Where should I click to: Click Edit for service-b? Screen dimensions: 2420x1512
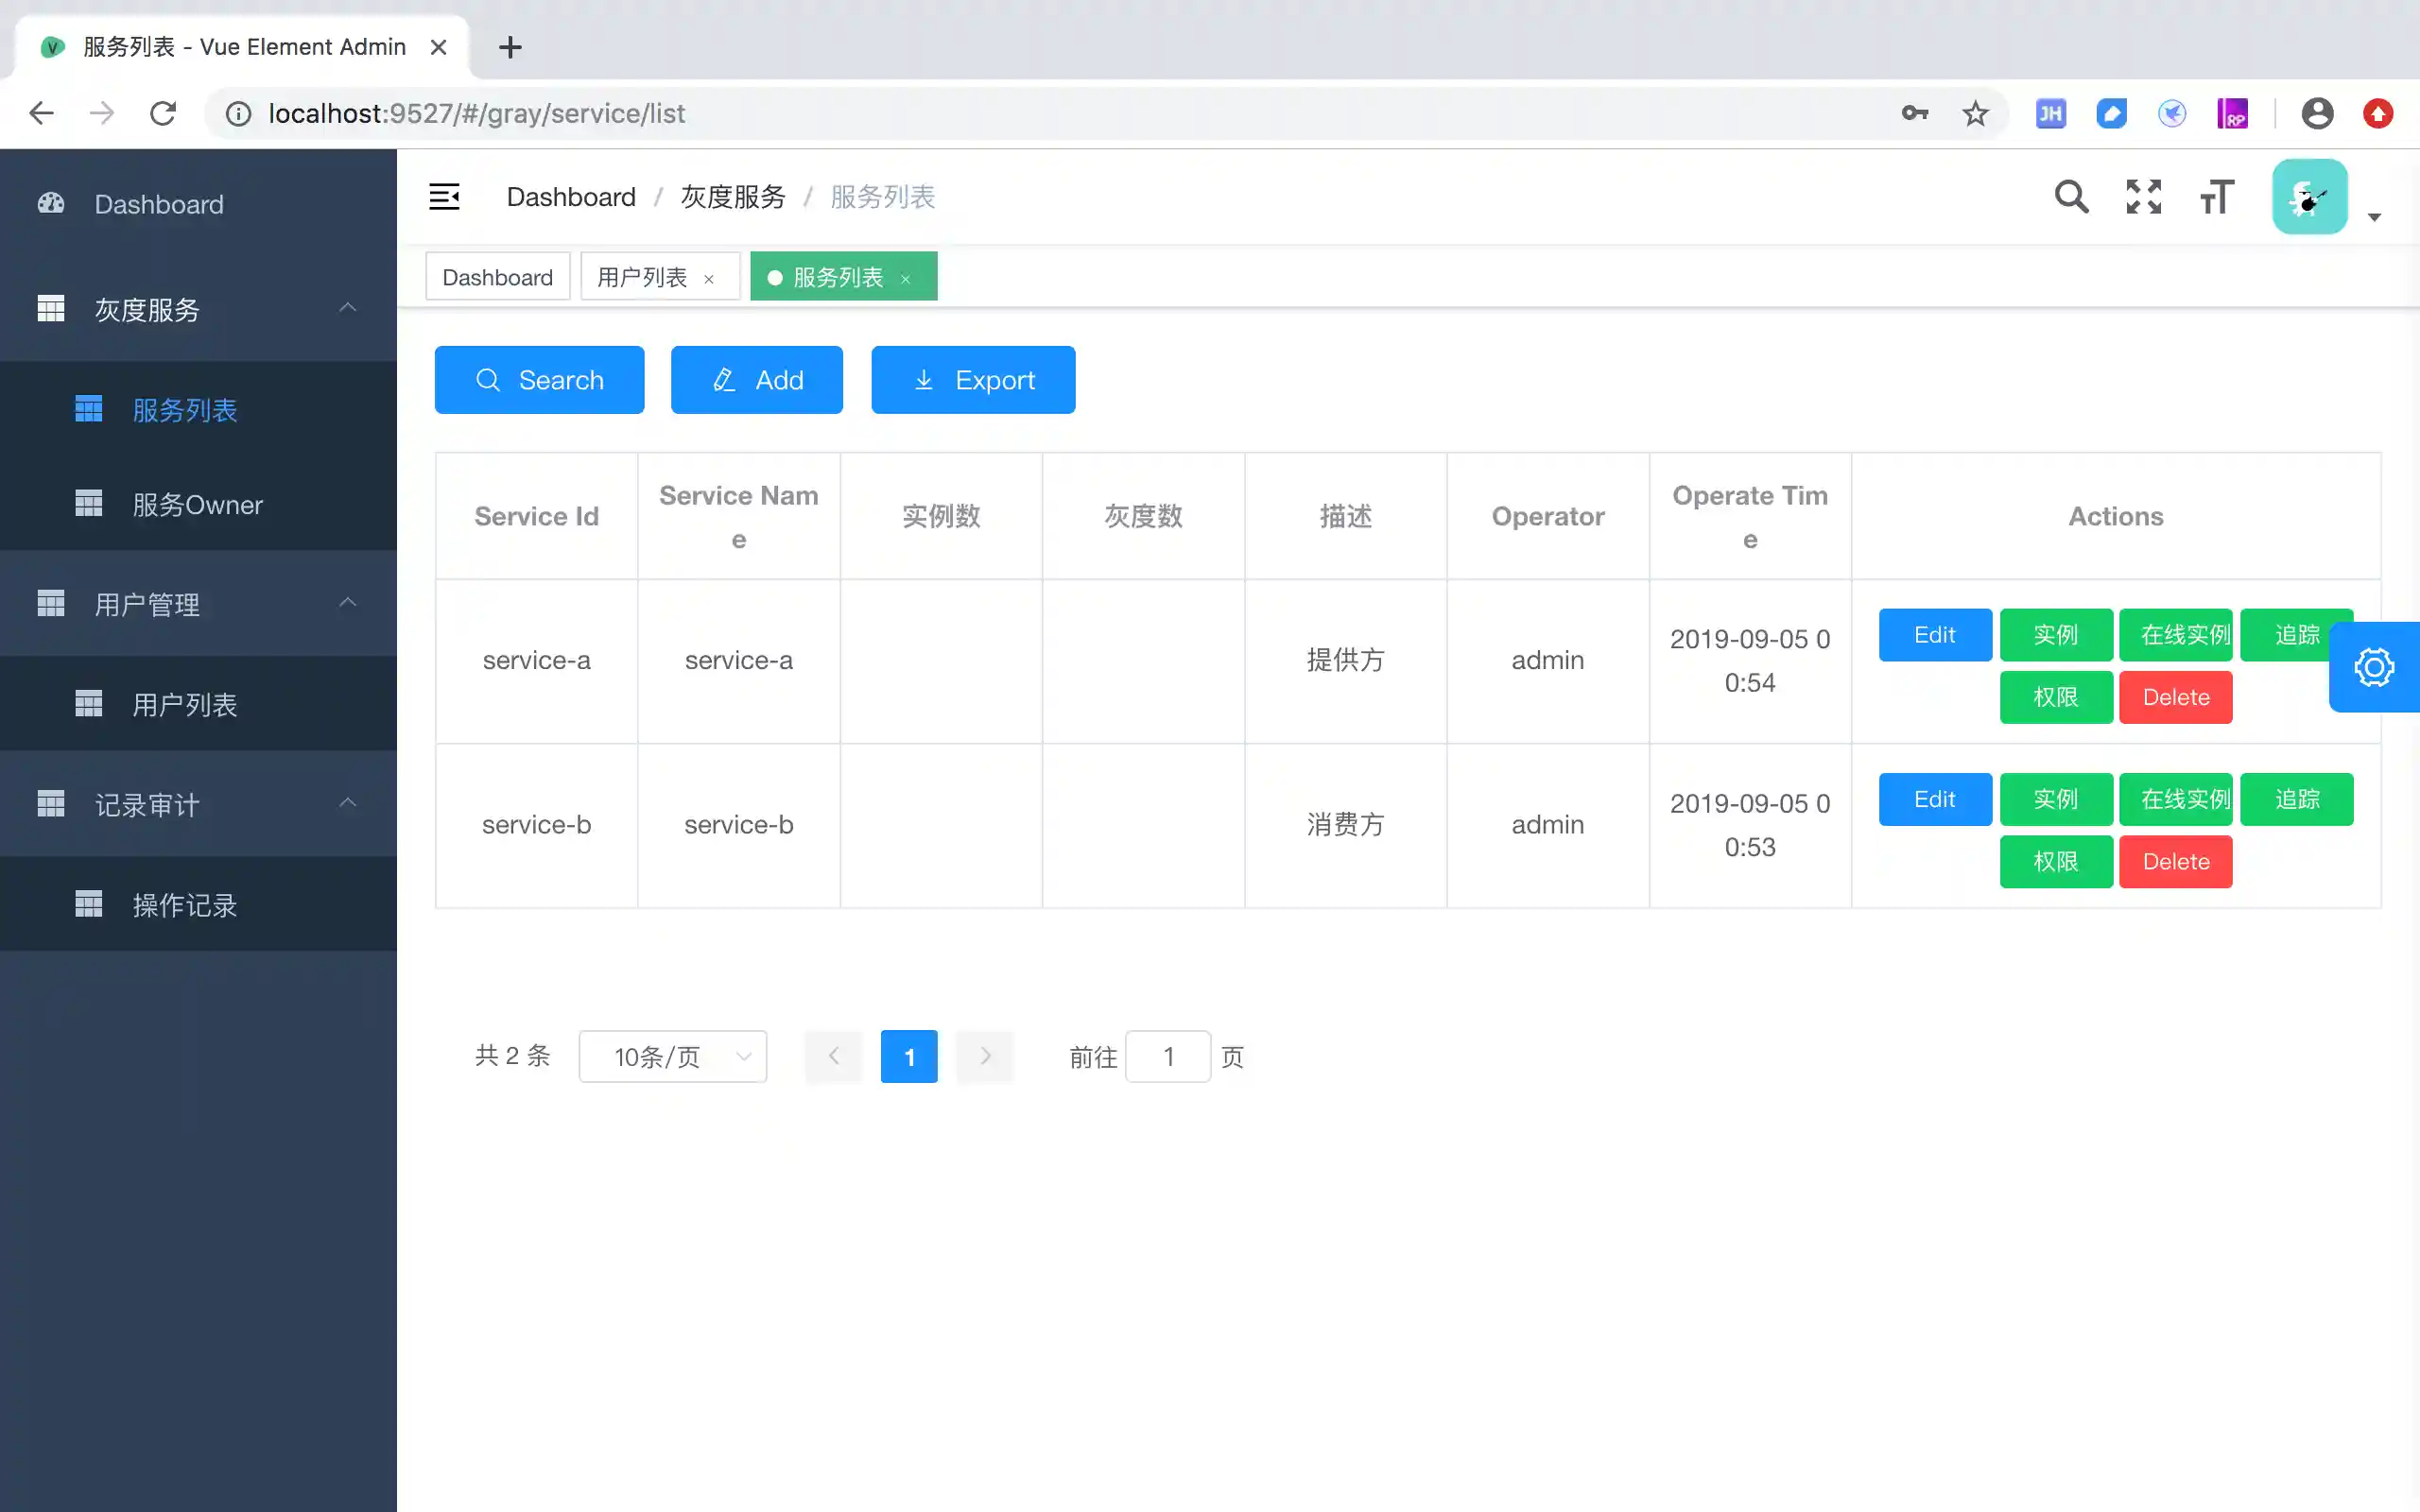point(1934,800)
